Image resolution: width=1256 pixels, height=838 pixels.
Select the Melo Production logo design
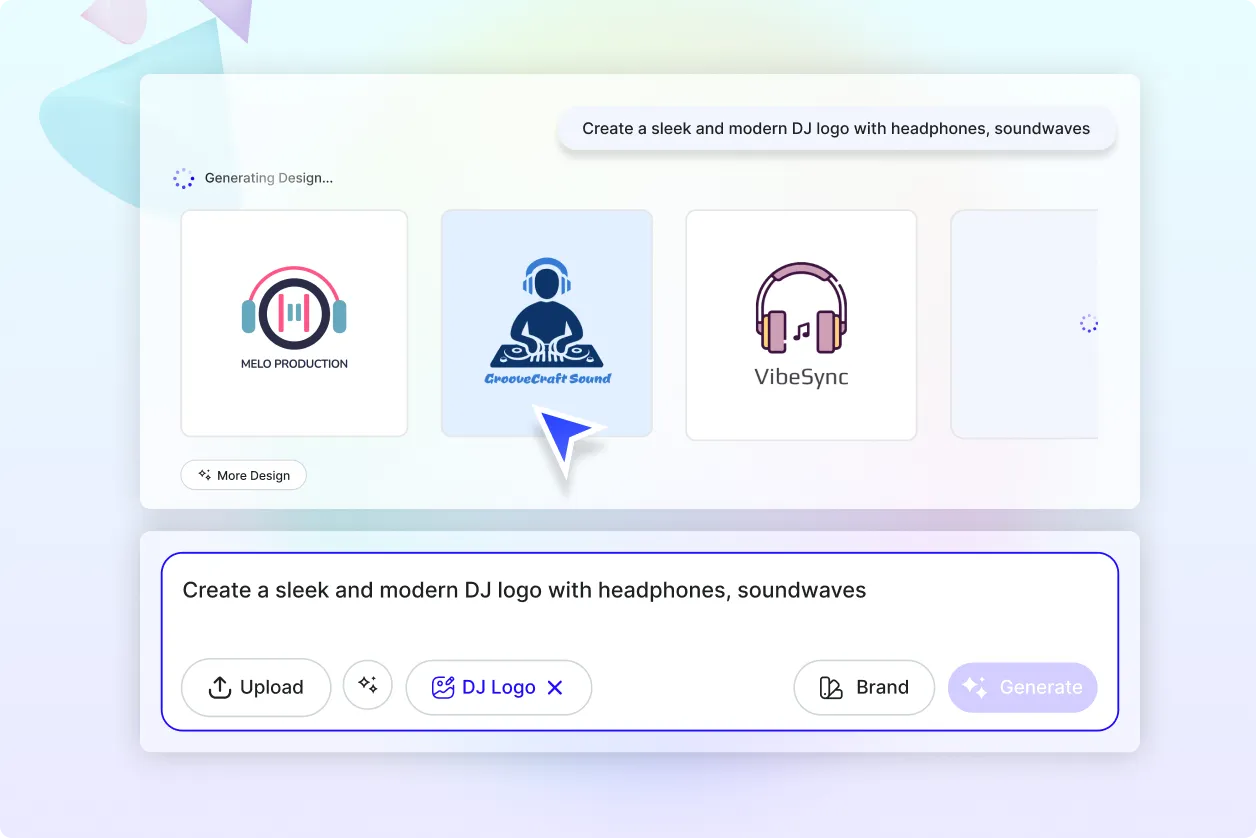point(294,323)
